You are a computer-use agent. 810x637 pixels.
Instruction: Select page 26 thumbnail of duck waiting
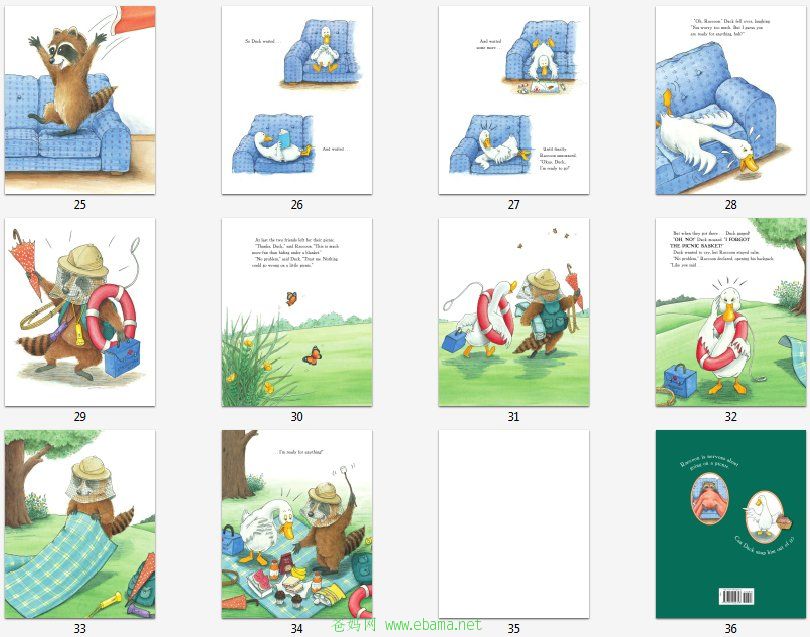point(297,100)
